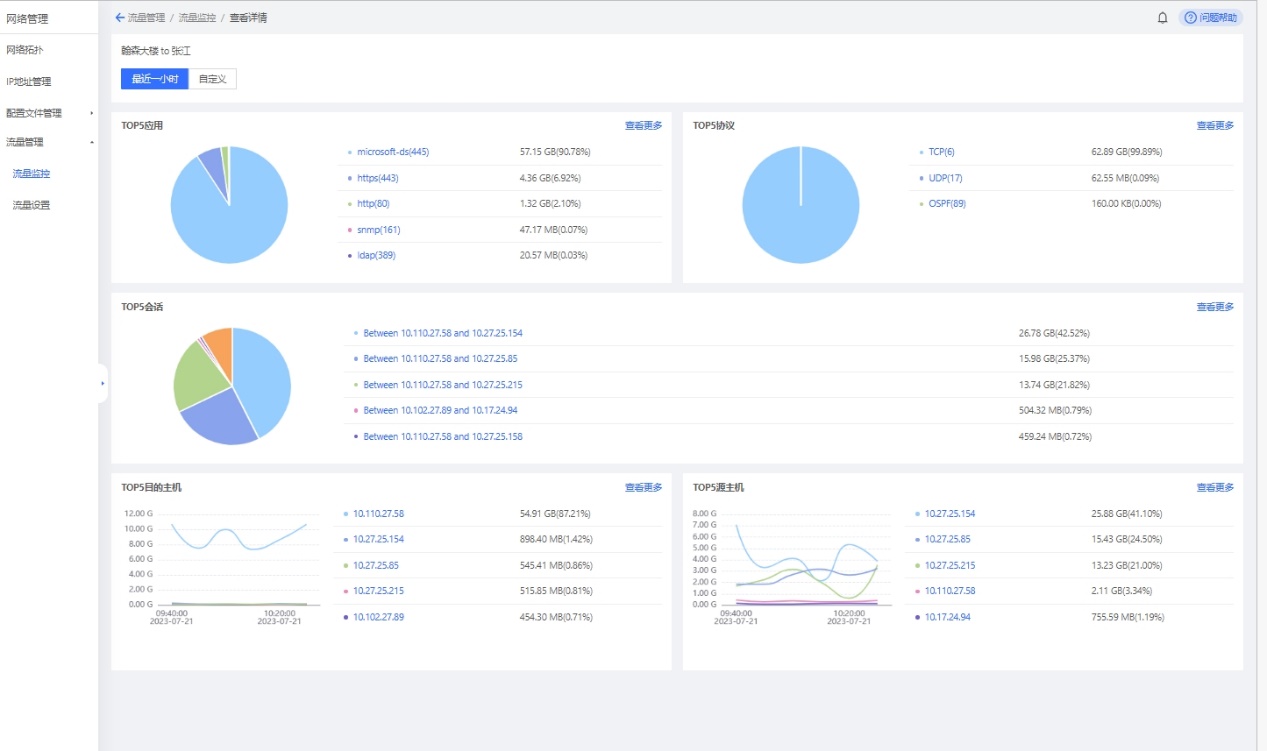Click the 54.91 GB(87.21%) value
This screenshot has width=1267, height=751.
tap(555, 513)
